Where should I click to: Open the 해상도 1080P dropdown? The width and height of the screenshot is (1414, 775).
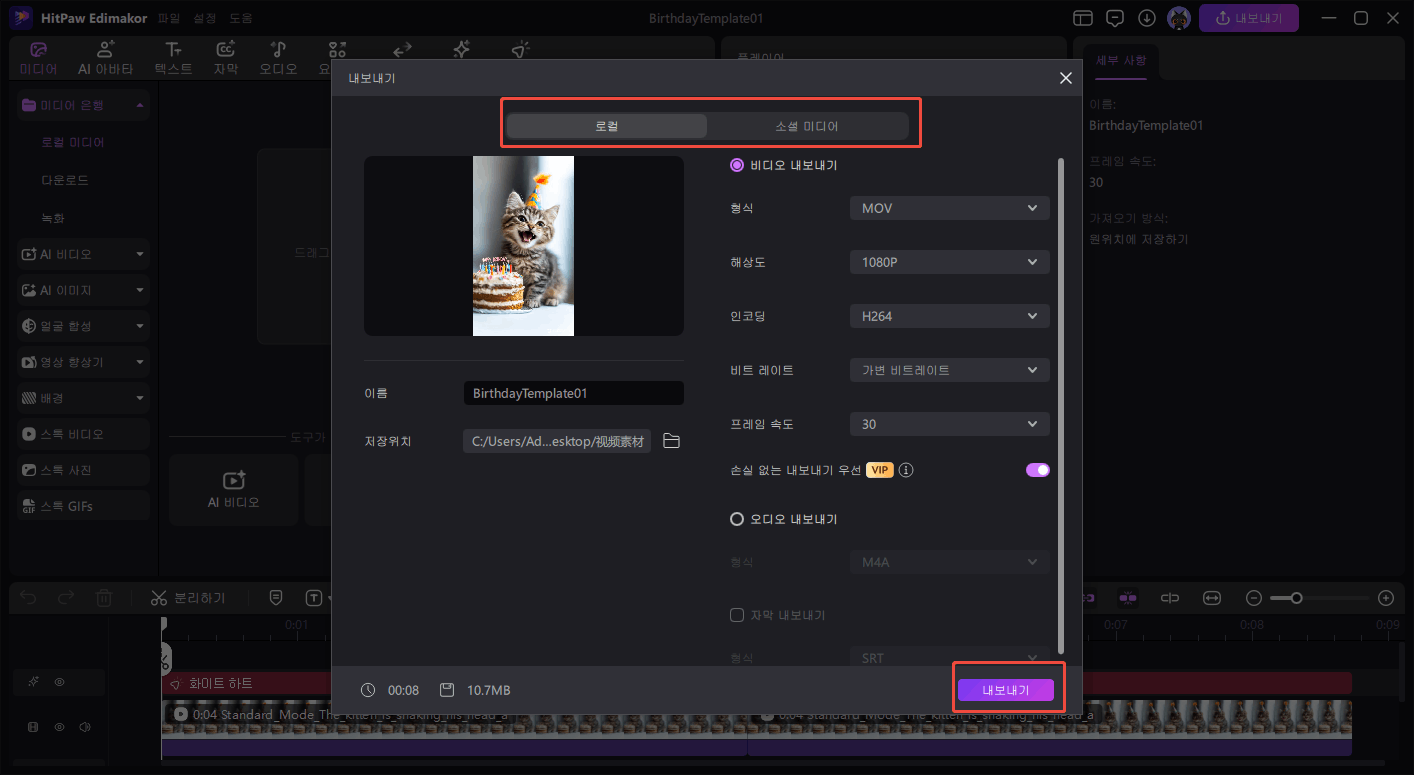[948, 261]
